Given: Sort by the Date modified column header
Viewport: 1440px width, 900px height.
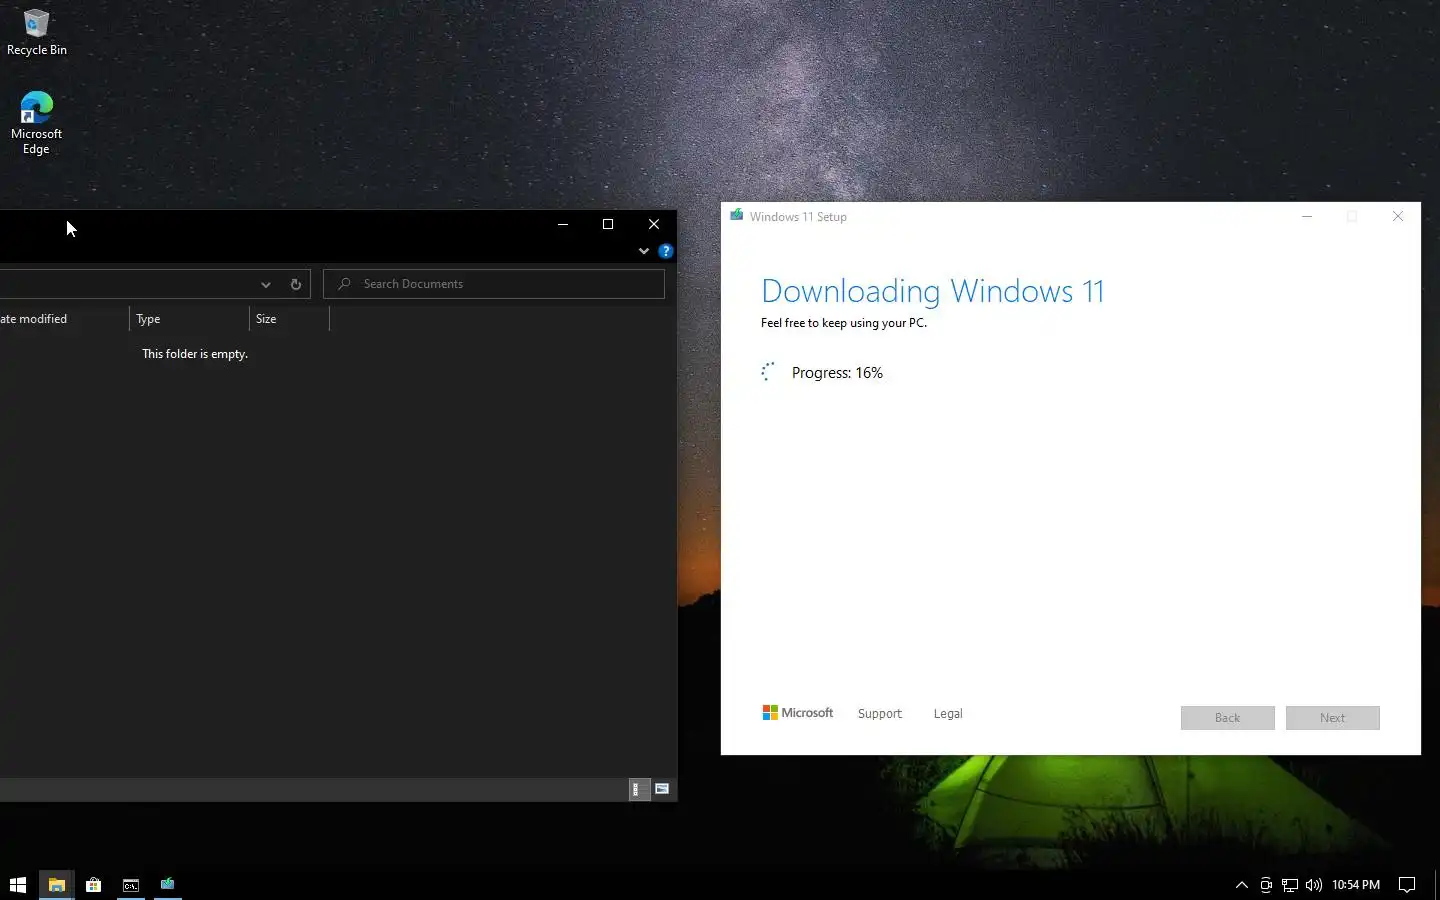Looking at the screenshot, I should coord(63,319).
